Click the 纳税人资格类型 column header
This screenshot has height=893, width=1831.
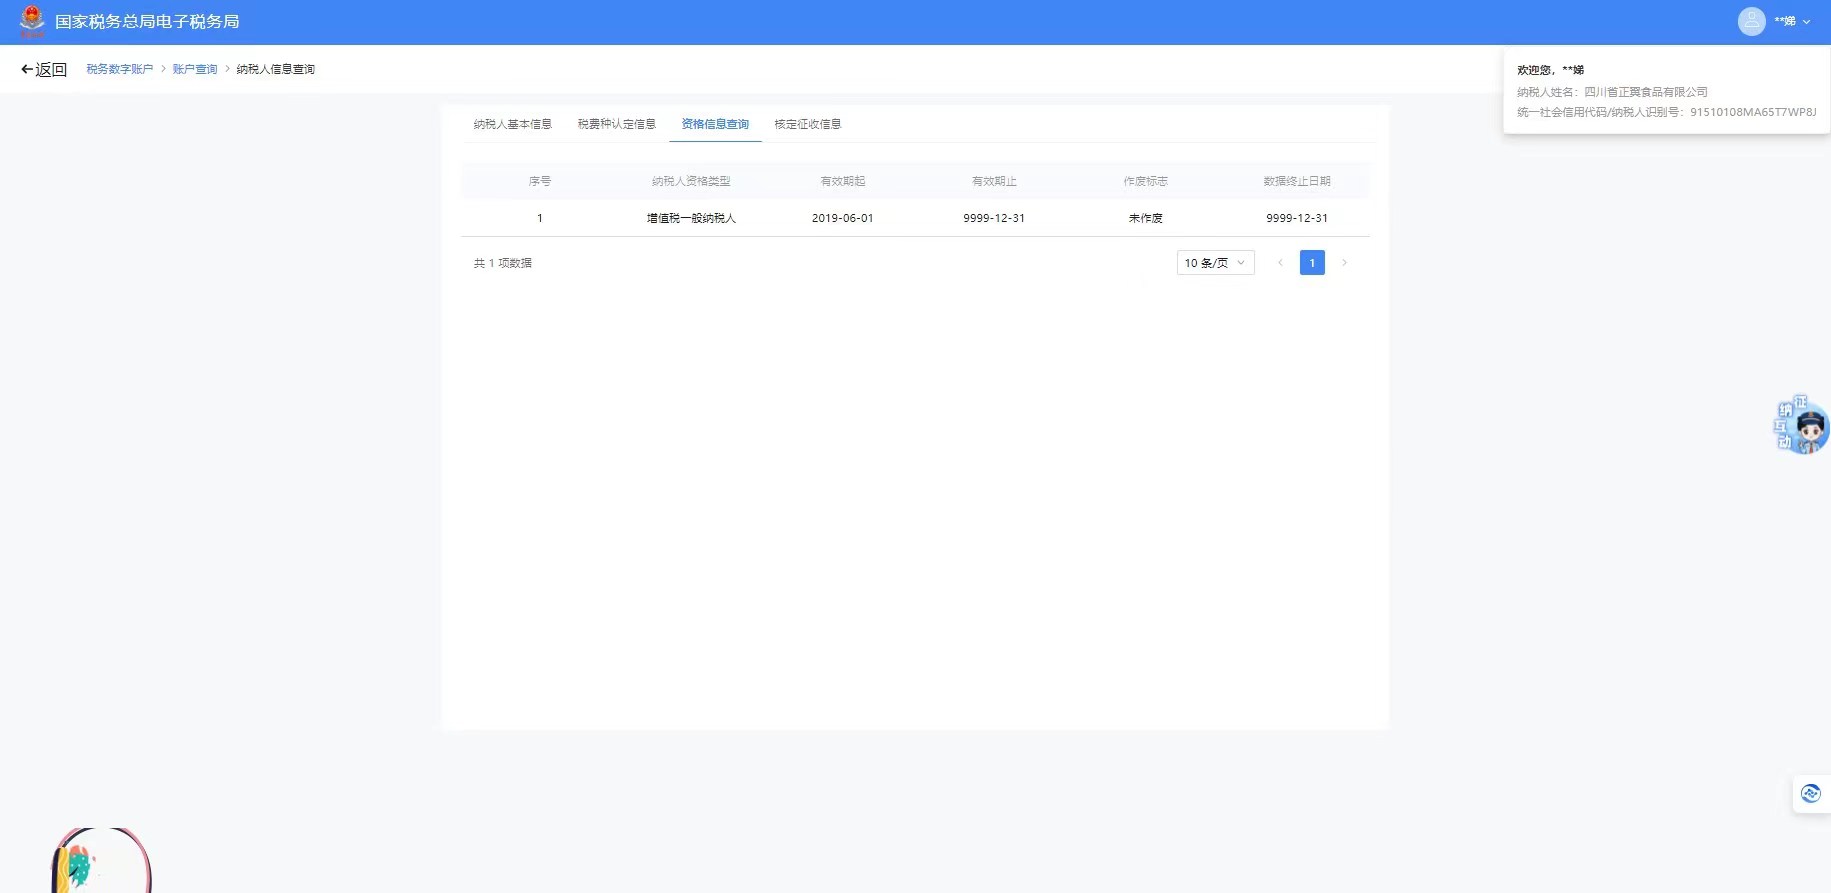(691, 181)
